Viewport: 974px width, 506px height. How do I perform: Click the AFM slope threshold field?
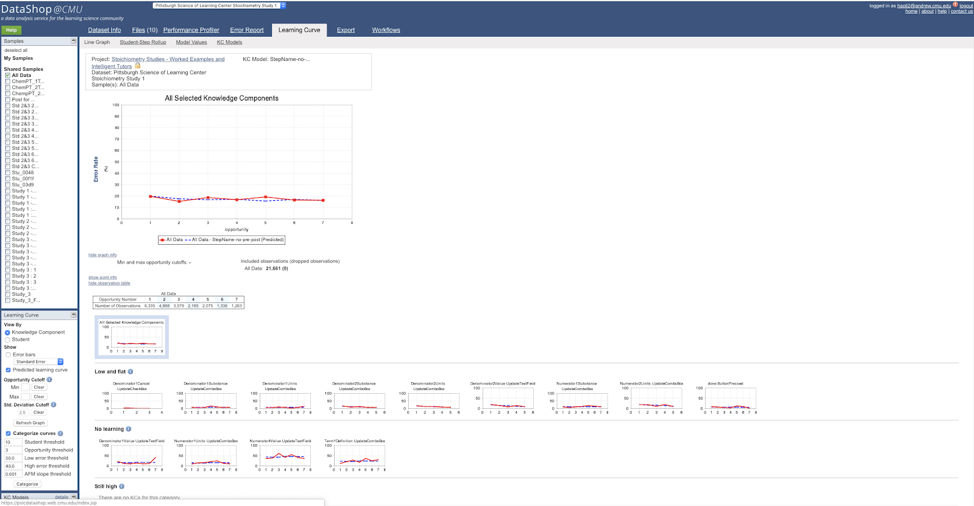[12, 474]
